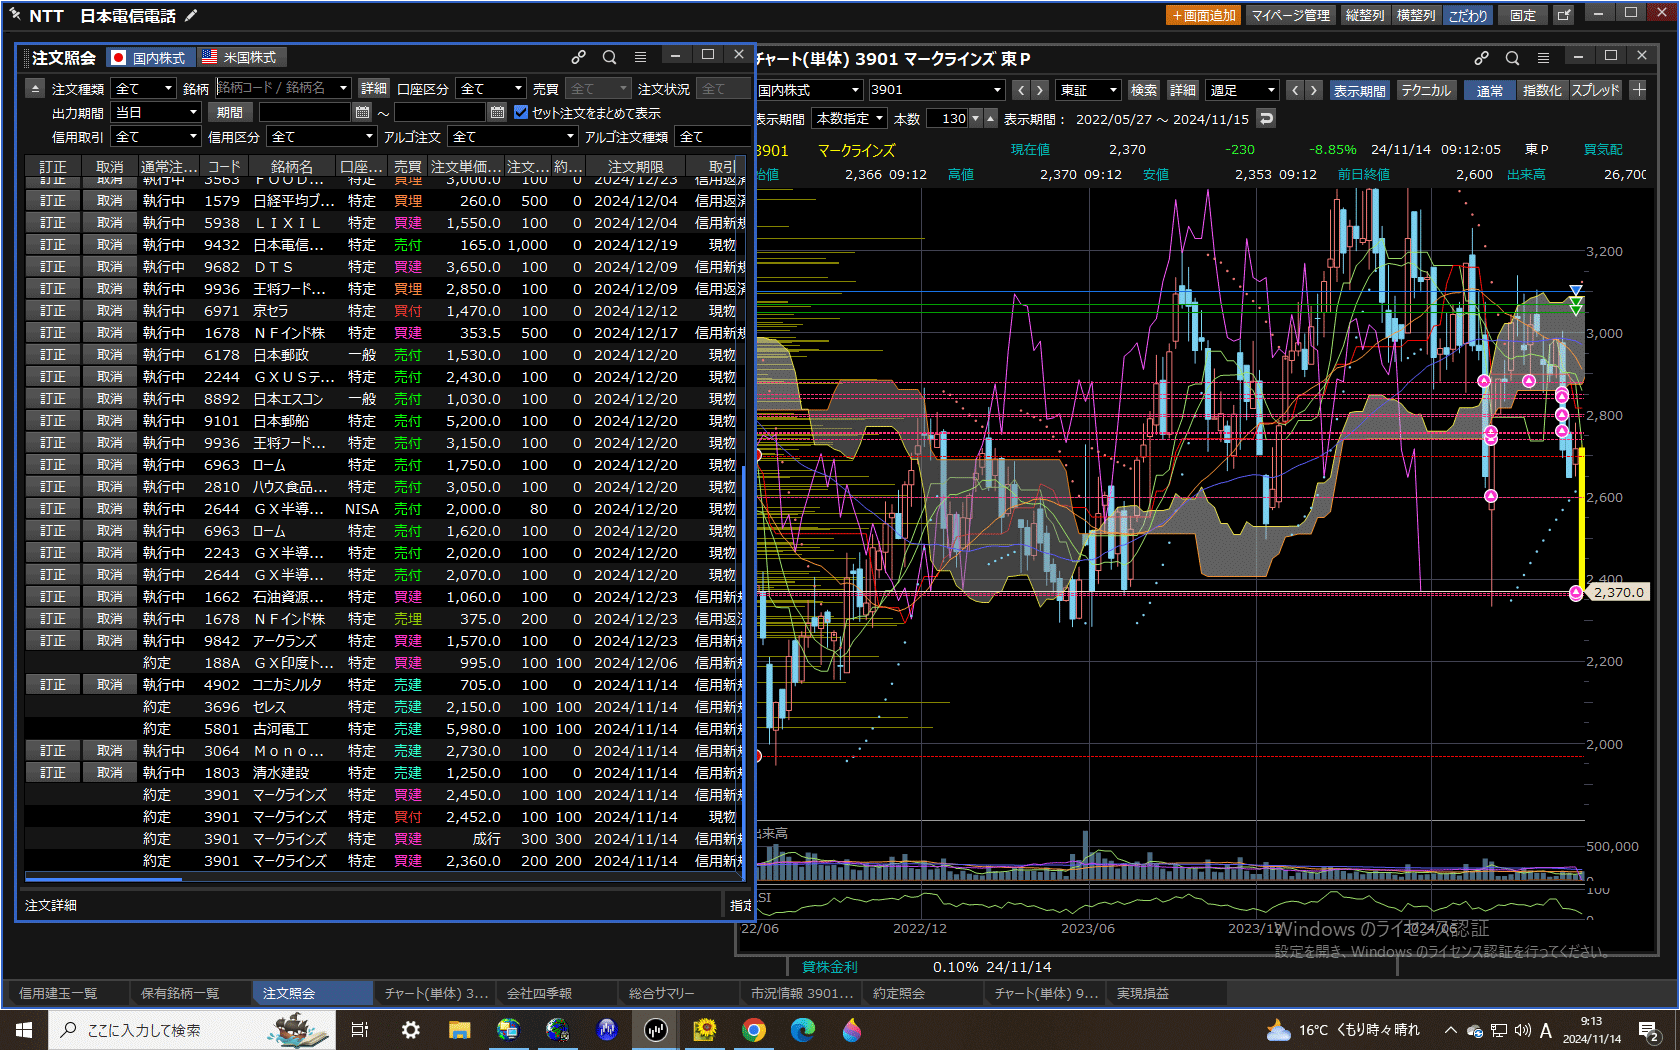Reset display period with return arrow icon
This screenshot has height=1050, width=1680.
tap(1266, 118)
